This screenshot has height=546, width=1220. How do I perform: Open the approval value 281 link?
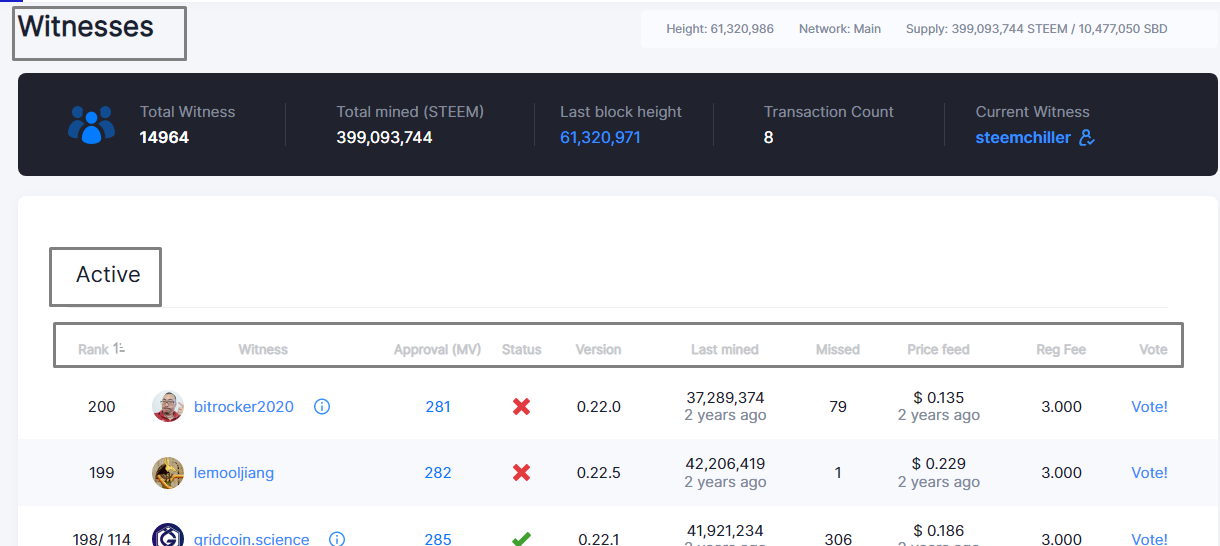pyautogui.click(x=438, y=407)
